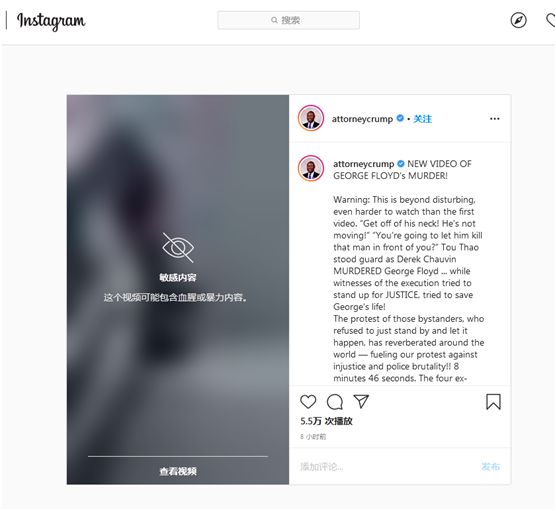This screenshot has width=556, height=511.
Task: Click the Instagram logo
Action: [x=51, y=21]
